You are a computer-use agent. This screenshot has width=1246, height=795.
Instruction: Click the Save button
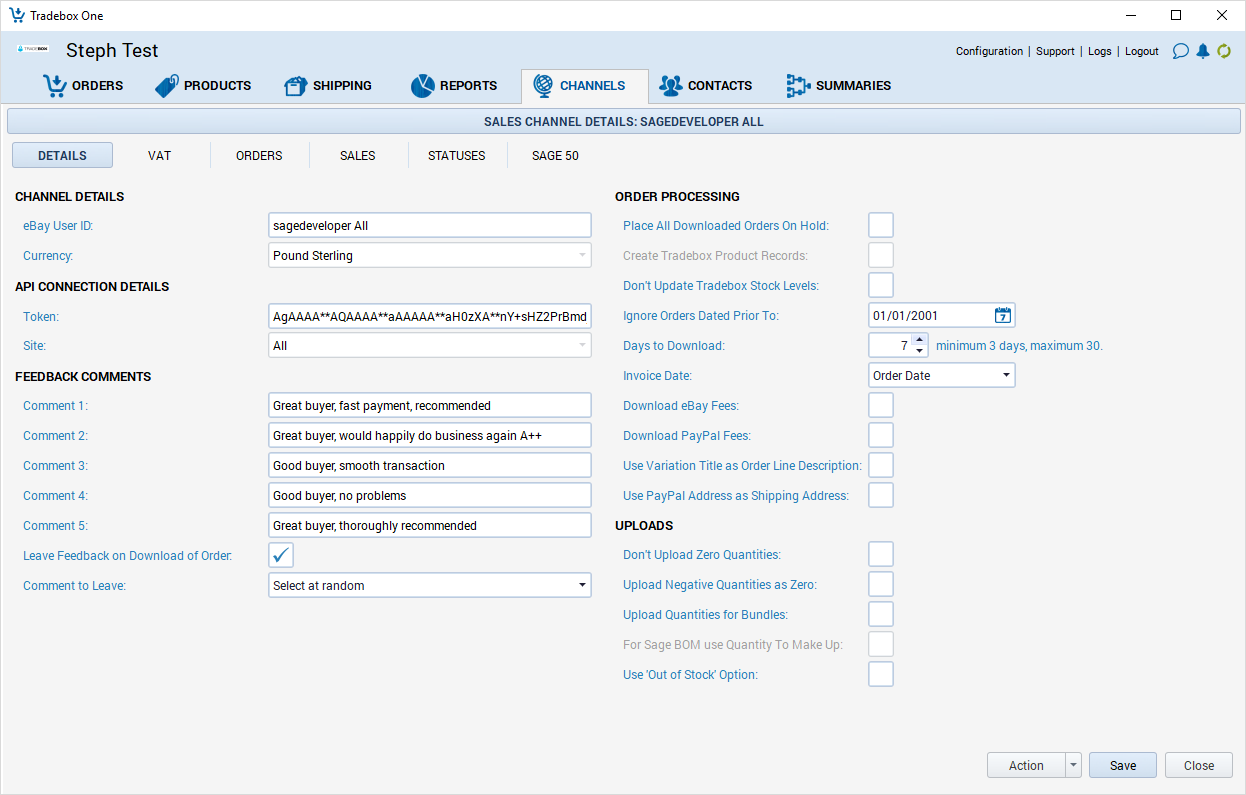coord(1123,765)
